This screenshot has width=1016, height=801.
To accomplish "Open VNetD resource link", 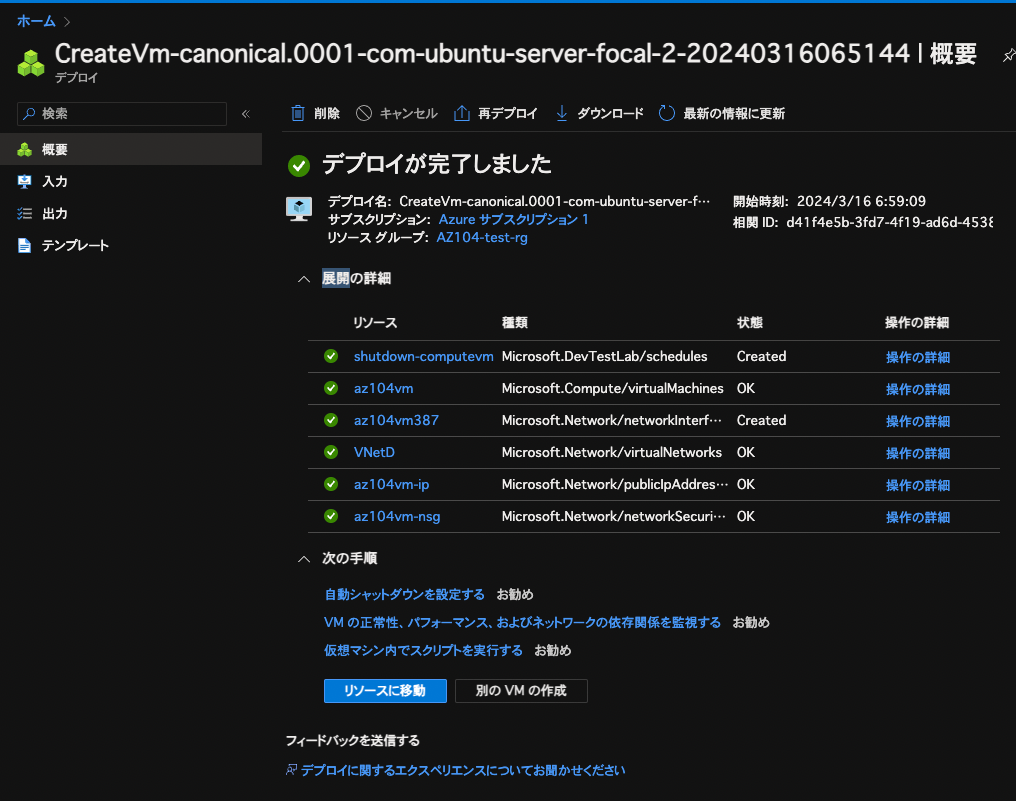I will point(374,452).
